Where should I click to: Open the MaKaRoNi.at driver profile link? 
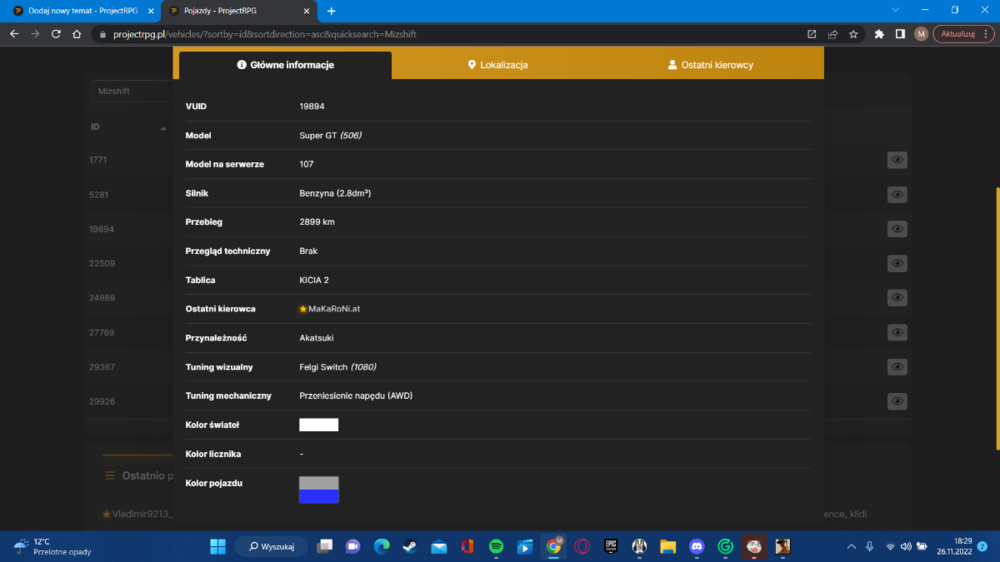point(334,309)
